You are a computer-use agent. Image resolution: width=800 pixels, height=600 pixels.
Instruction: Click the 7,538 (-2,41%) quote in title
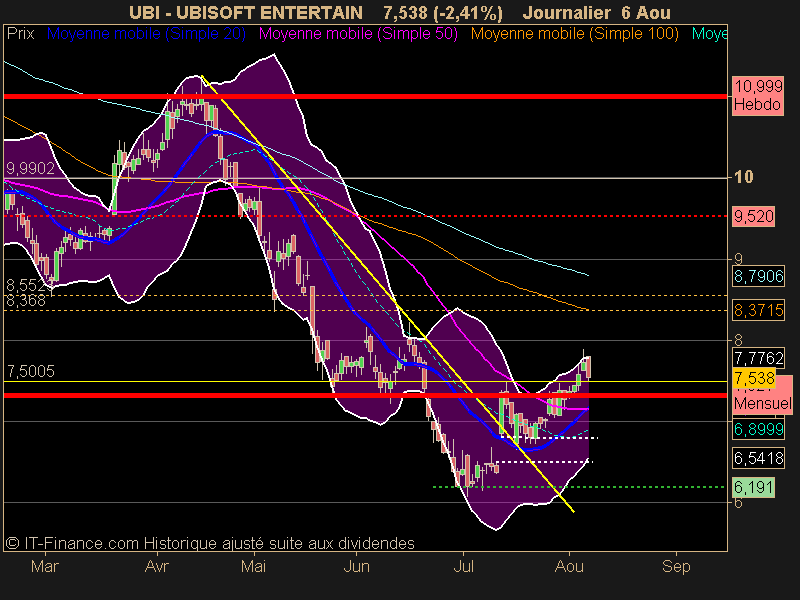point(443,12)
